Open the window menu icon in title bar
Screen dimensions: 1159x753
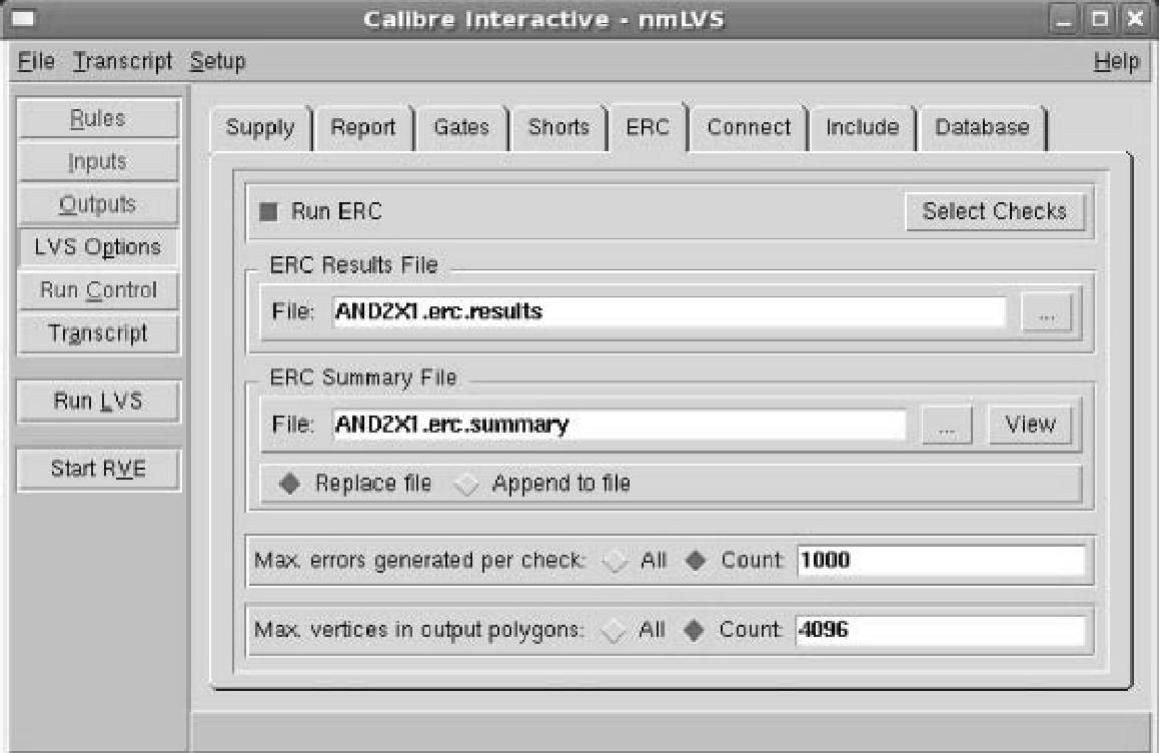click(24, 18)
